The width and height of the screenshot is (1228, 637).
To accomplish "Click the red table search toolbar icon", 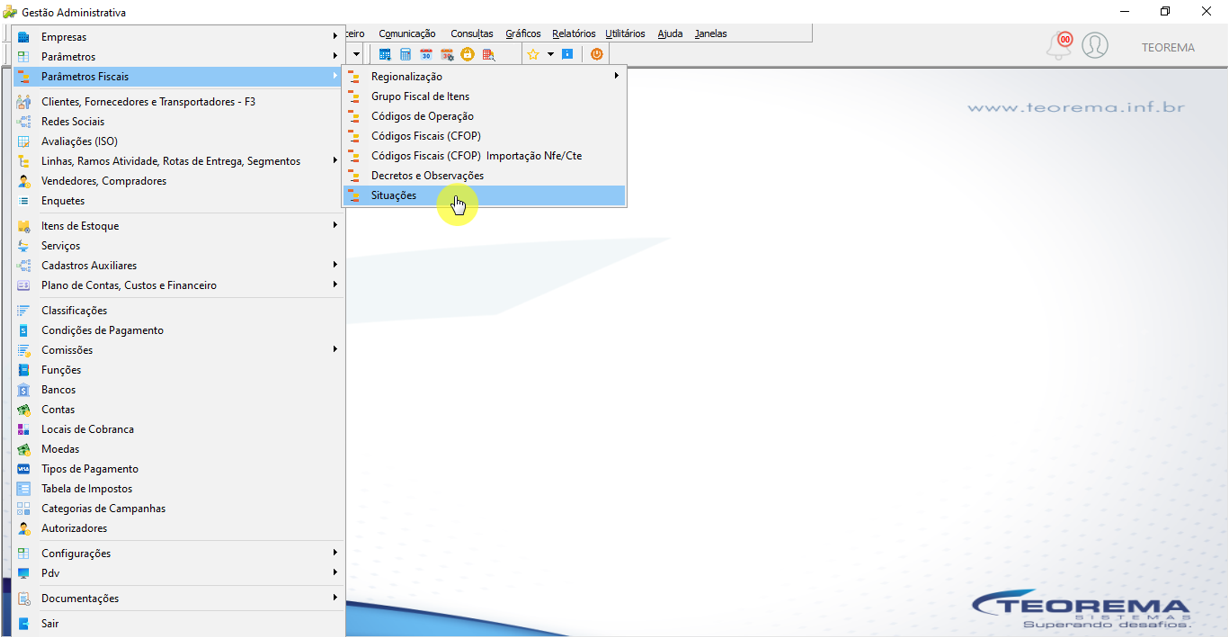I will [489, 54].
